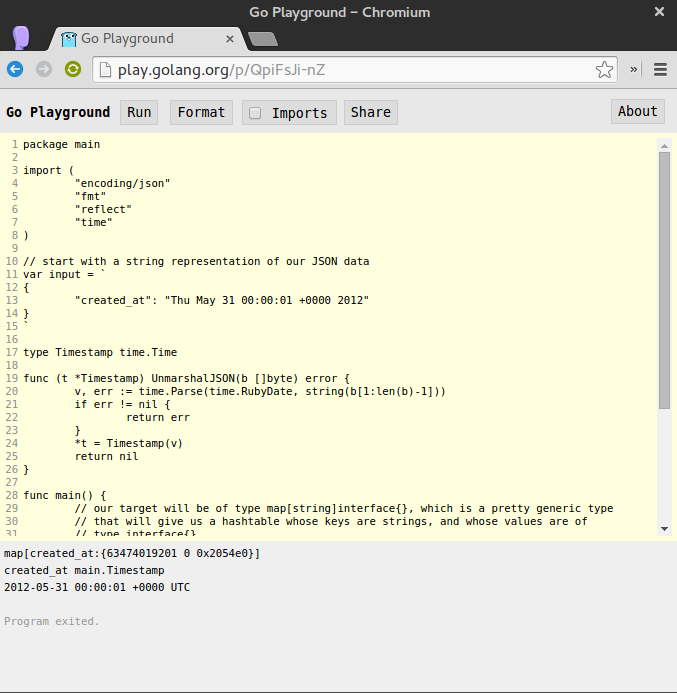Click the 'return err' line

point(158,417)
